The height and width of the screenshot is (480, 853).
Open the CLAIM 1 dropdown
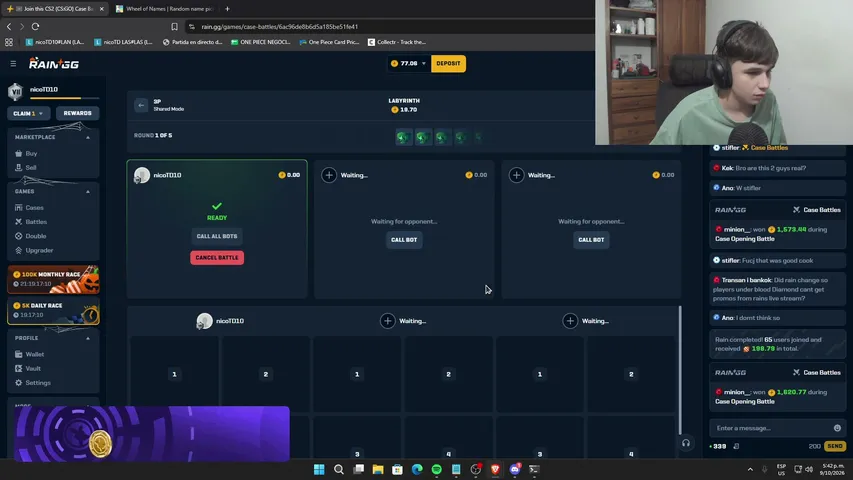point(28,113)
